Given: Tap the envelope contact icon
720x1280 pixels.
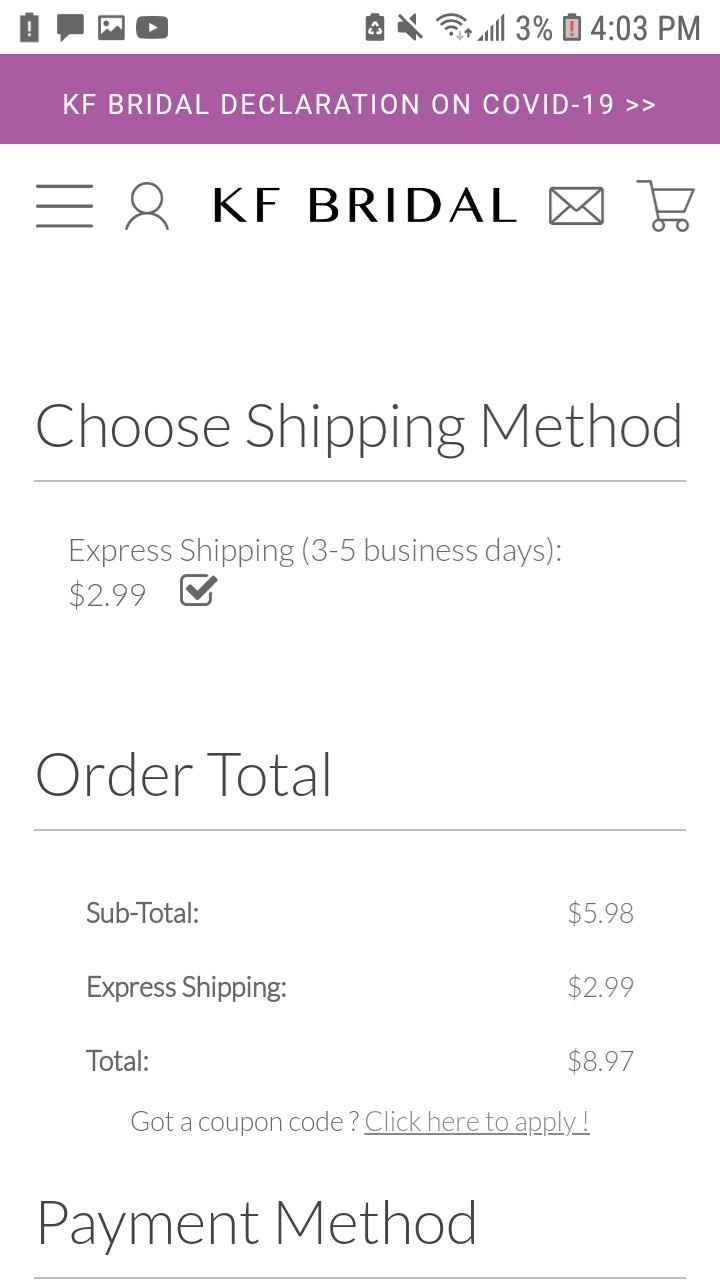Looking at the screenshot, I should [x=576, y=207].
